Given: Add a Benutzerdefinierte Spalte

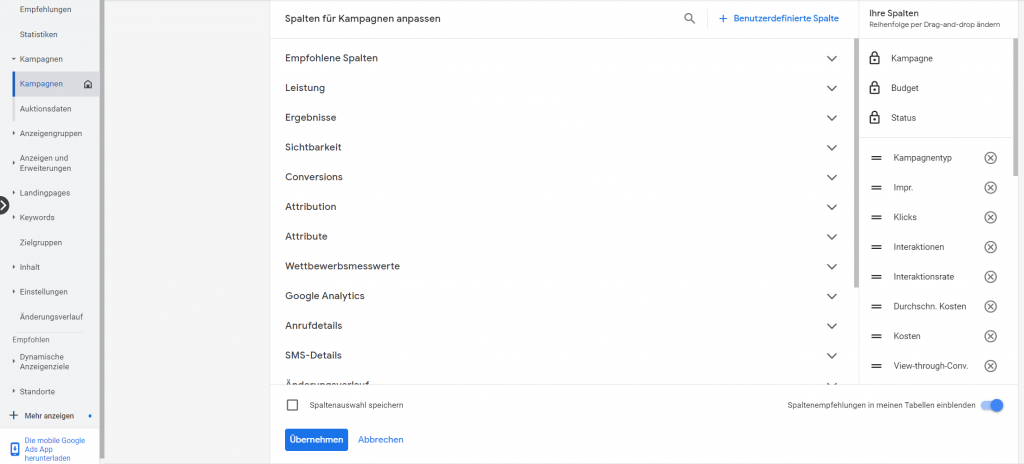Looking at the screenshot, I should pos(778,18).
